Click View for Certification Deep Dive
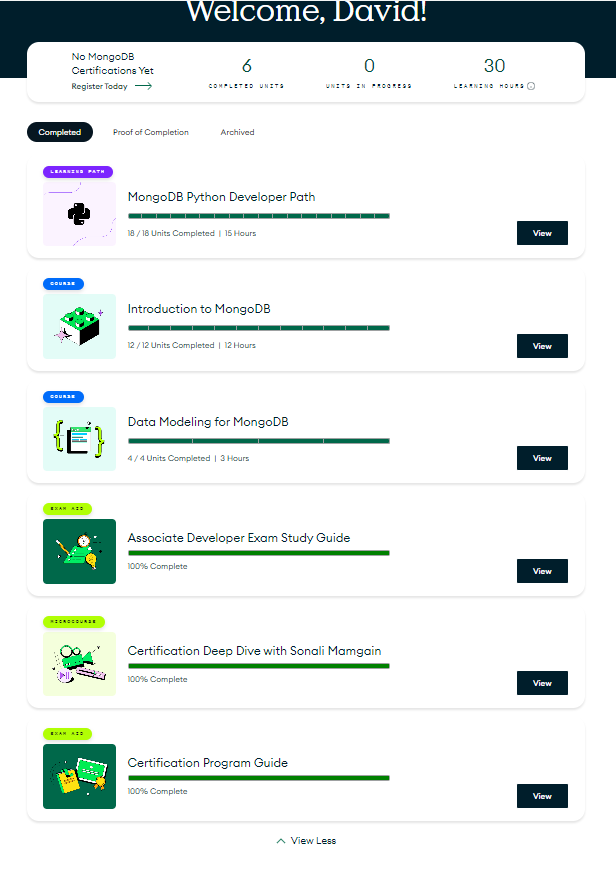 pos(542,683)
